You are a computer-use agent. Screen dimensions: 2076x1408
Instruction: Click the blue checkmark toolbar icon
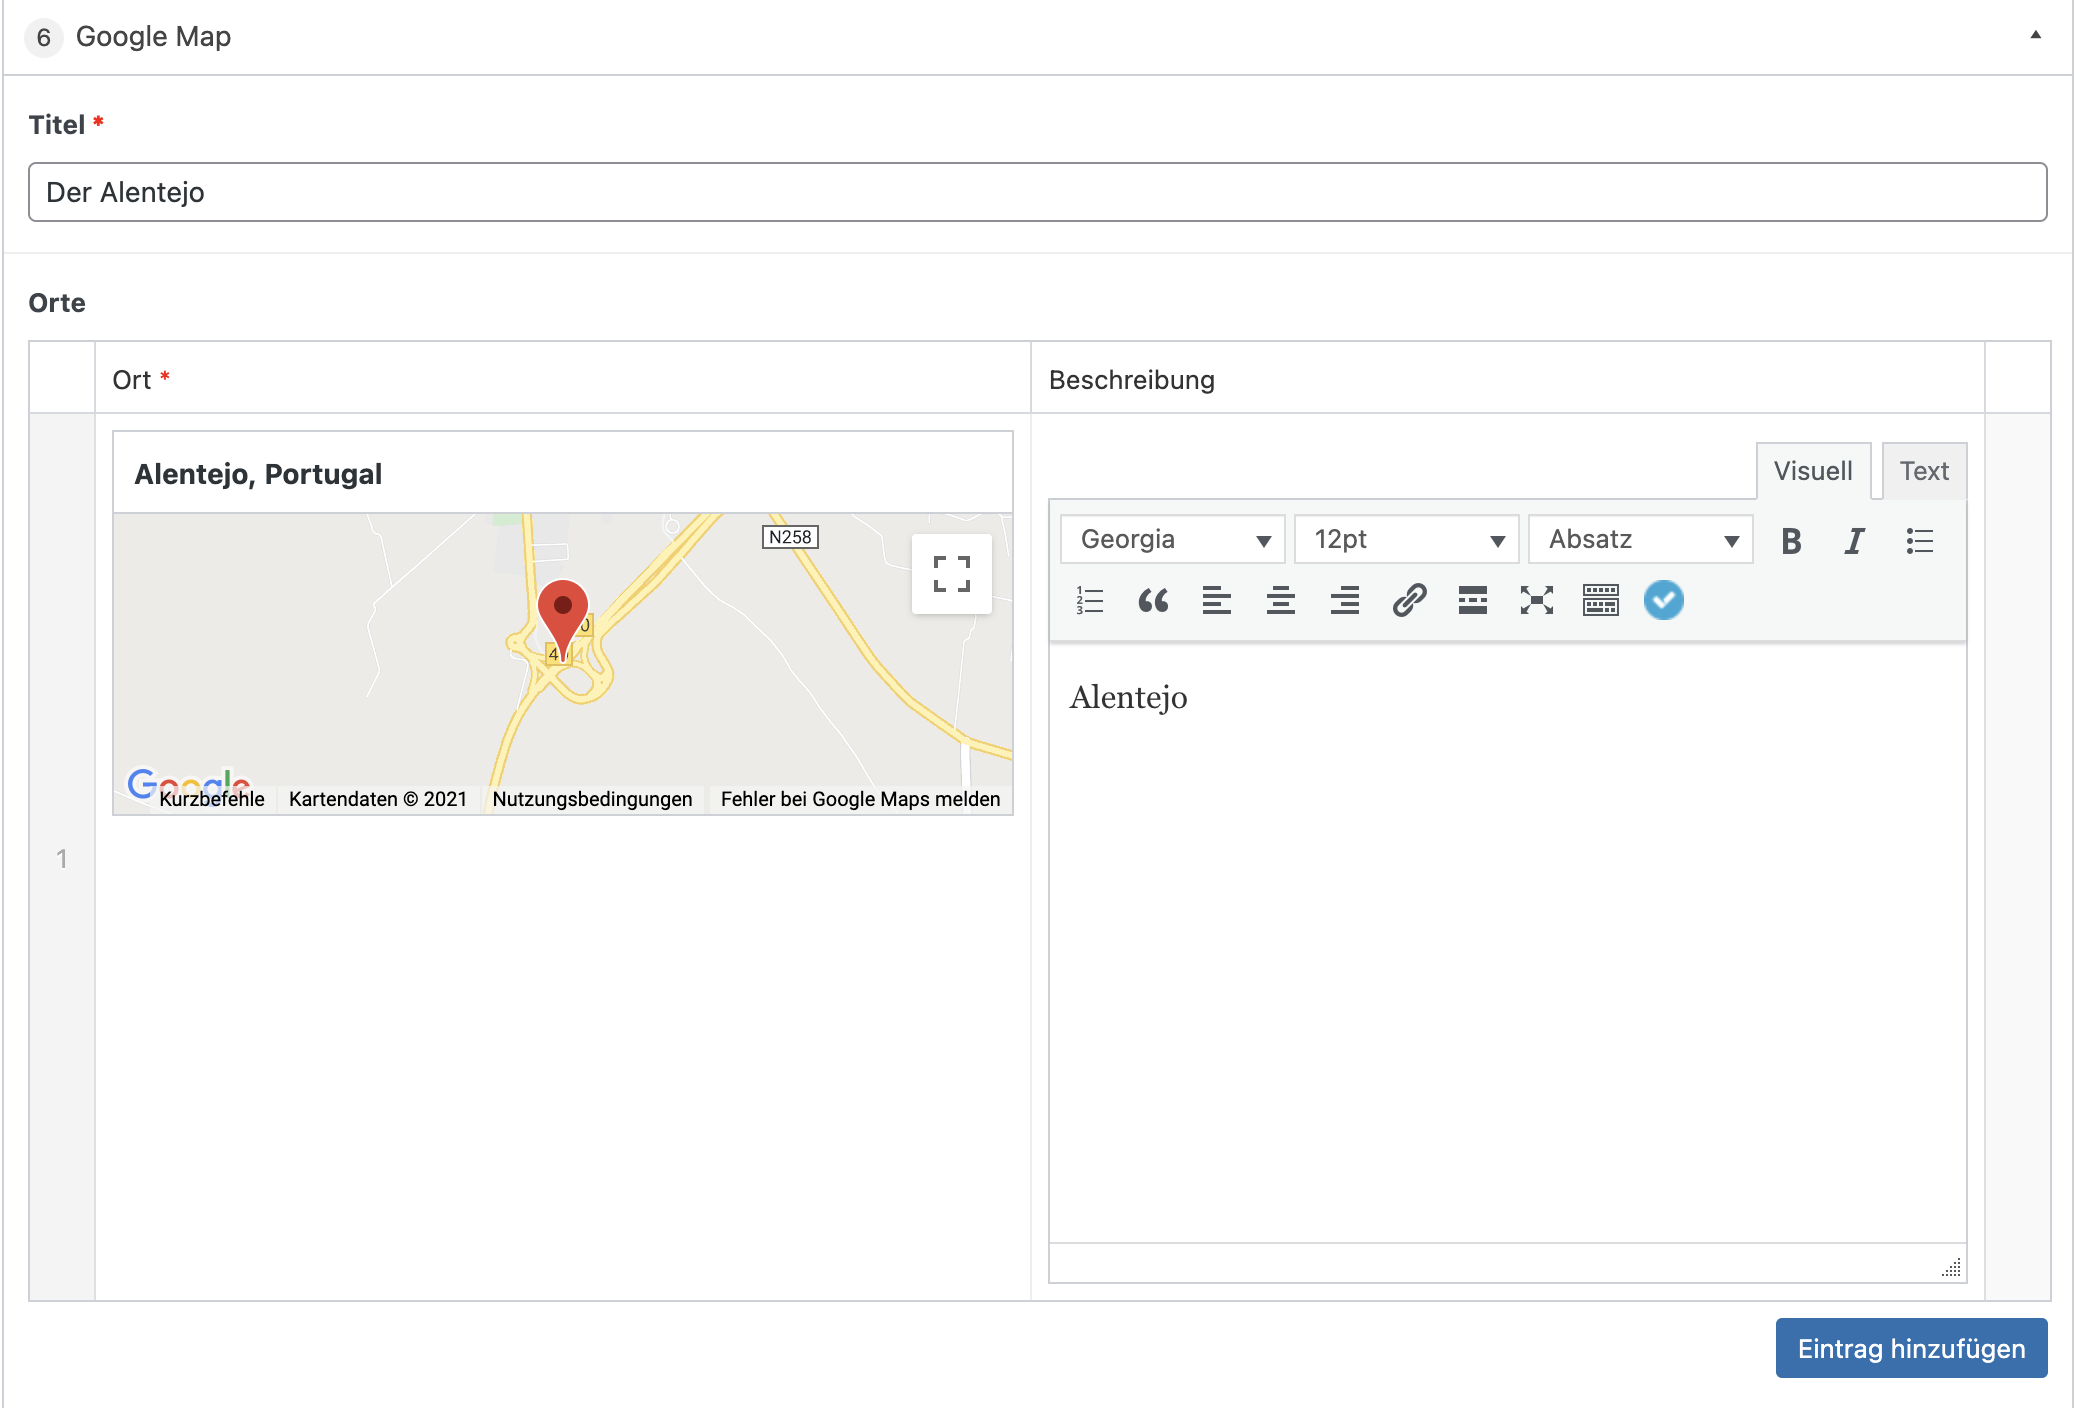[x=1664, y=600]
